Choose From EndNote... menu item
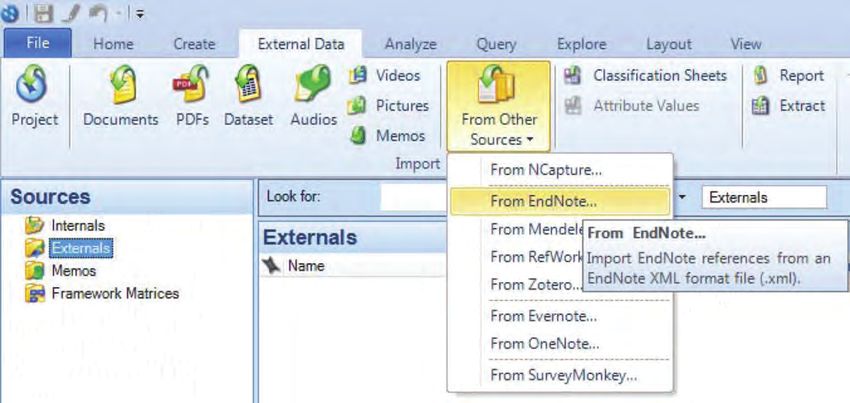 560,201
